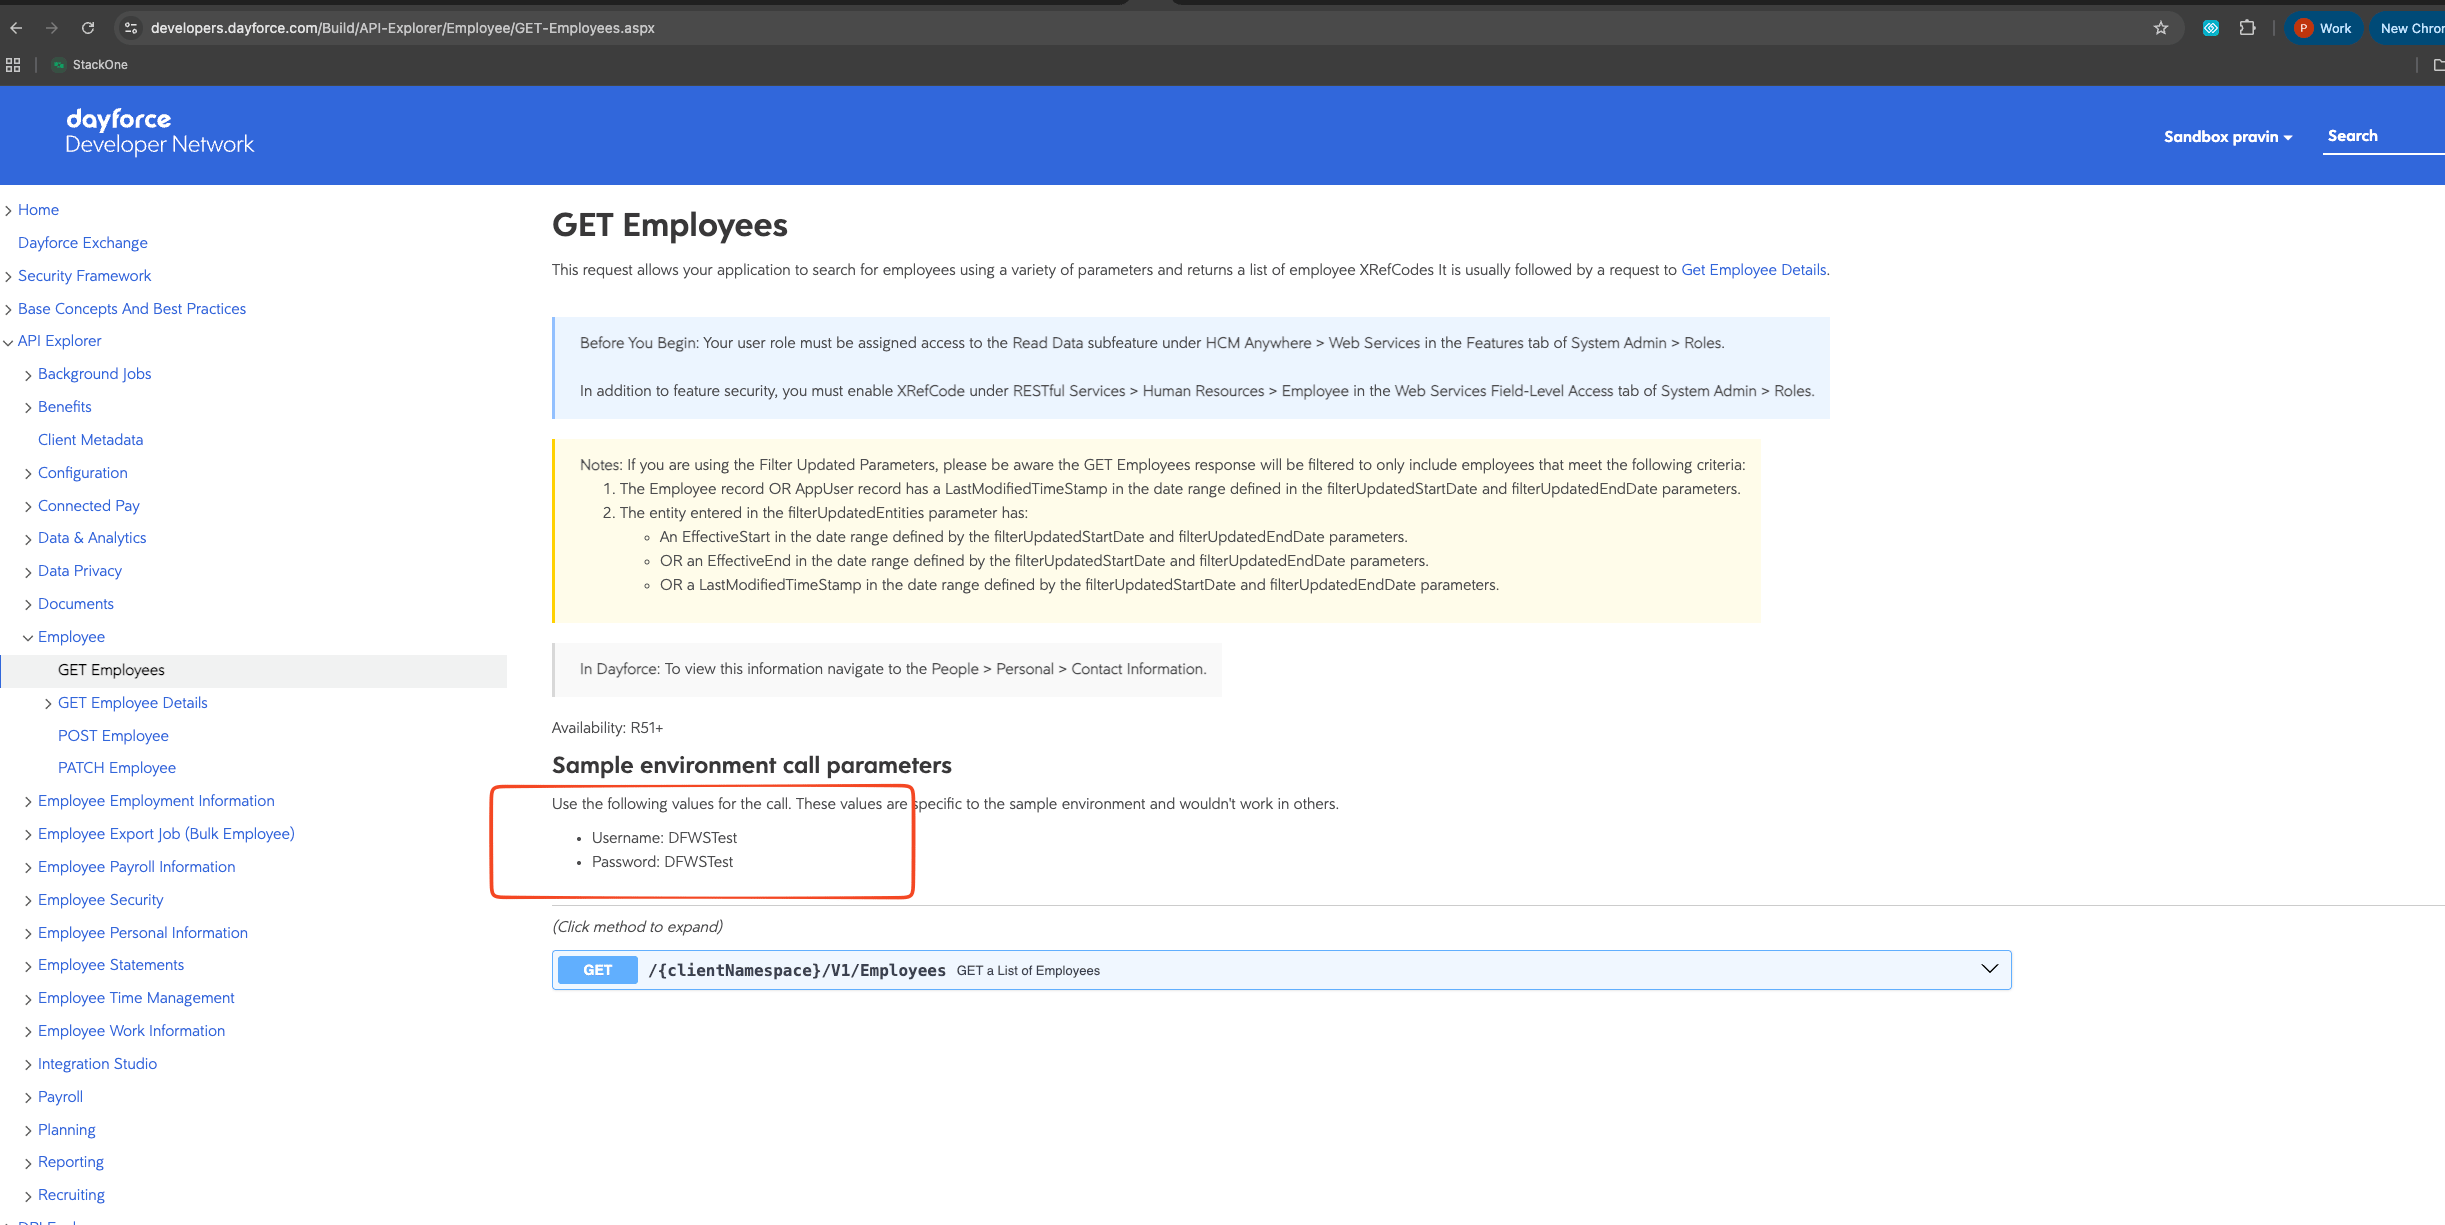Open Reporting section
This screenshot has width=2445, height=1225.
click(x=71, y=1162)
